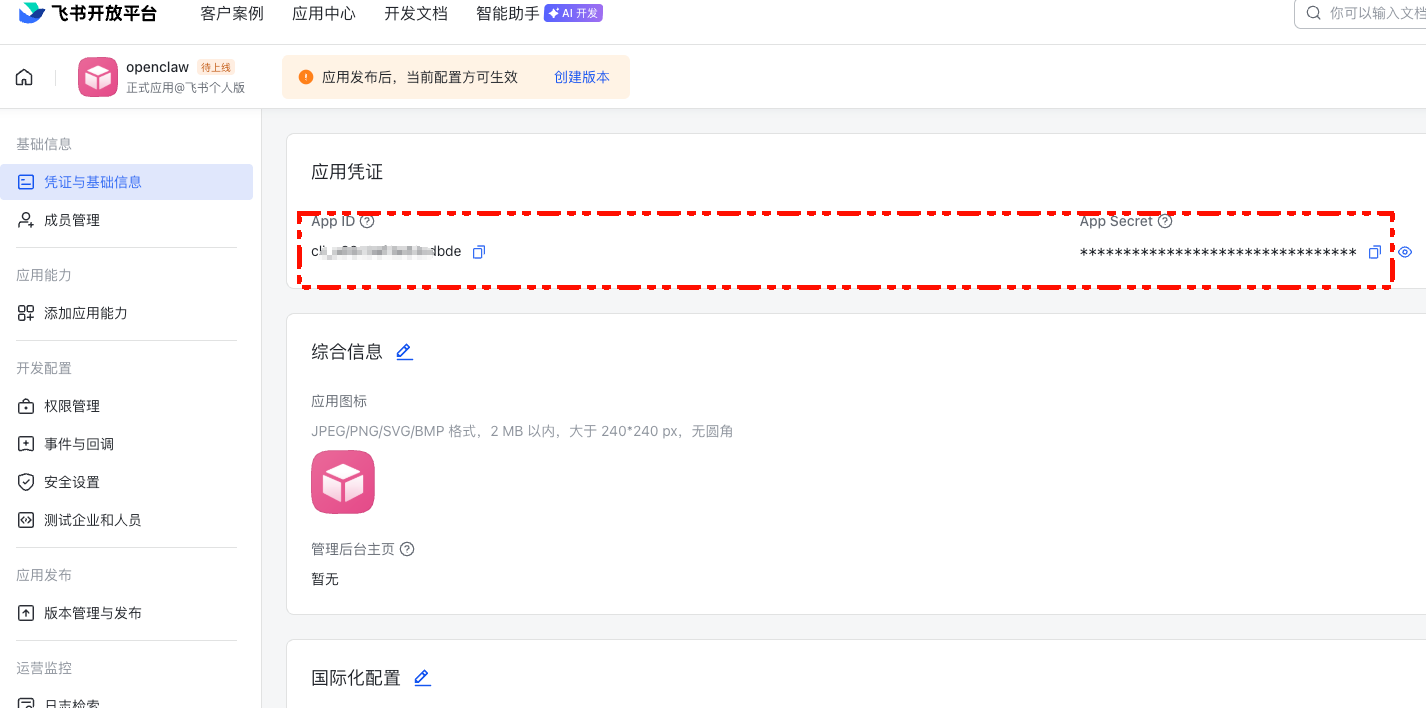Open the App ID help question mark
Screen dimensions: 1426x708
pos(366,221)
